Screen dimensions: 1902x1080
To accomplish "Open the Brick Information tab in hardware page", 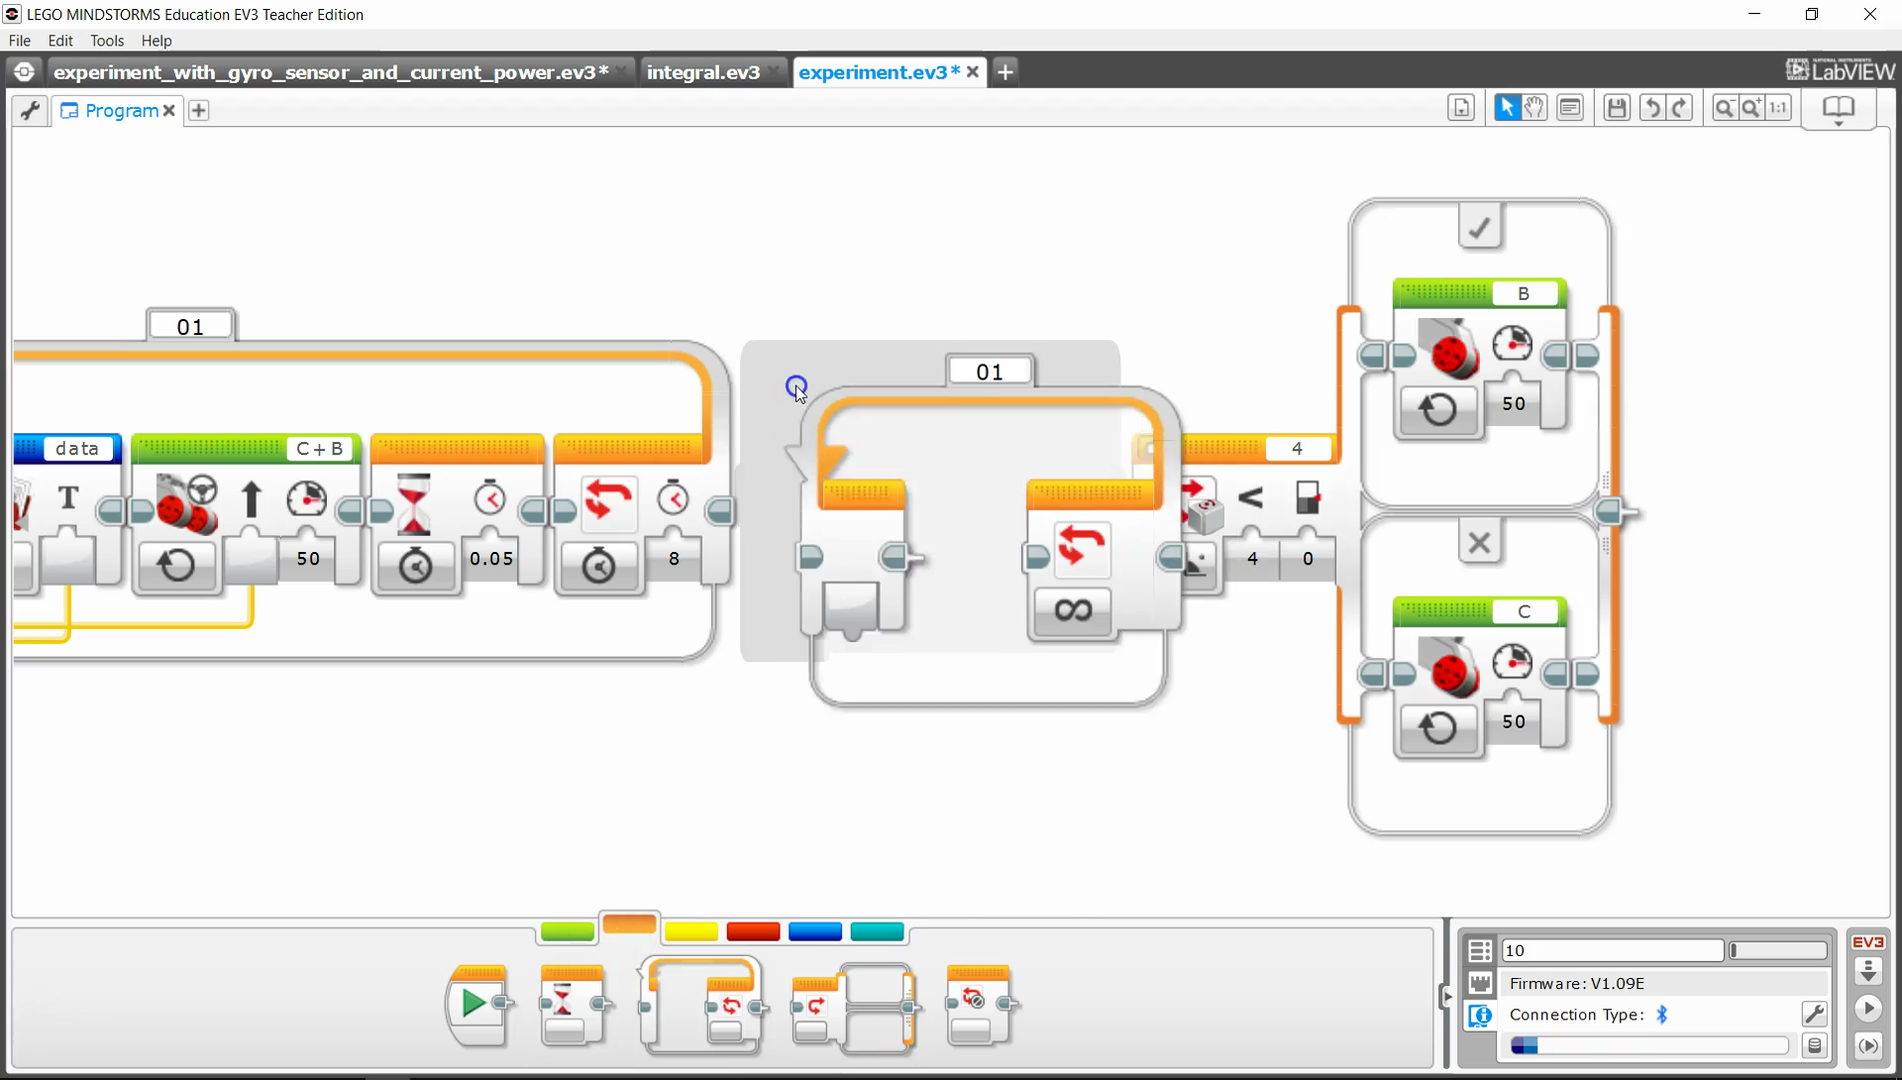I will [x=1479, y=1016].
